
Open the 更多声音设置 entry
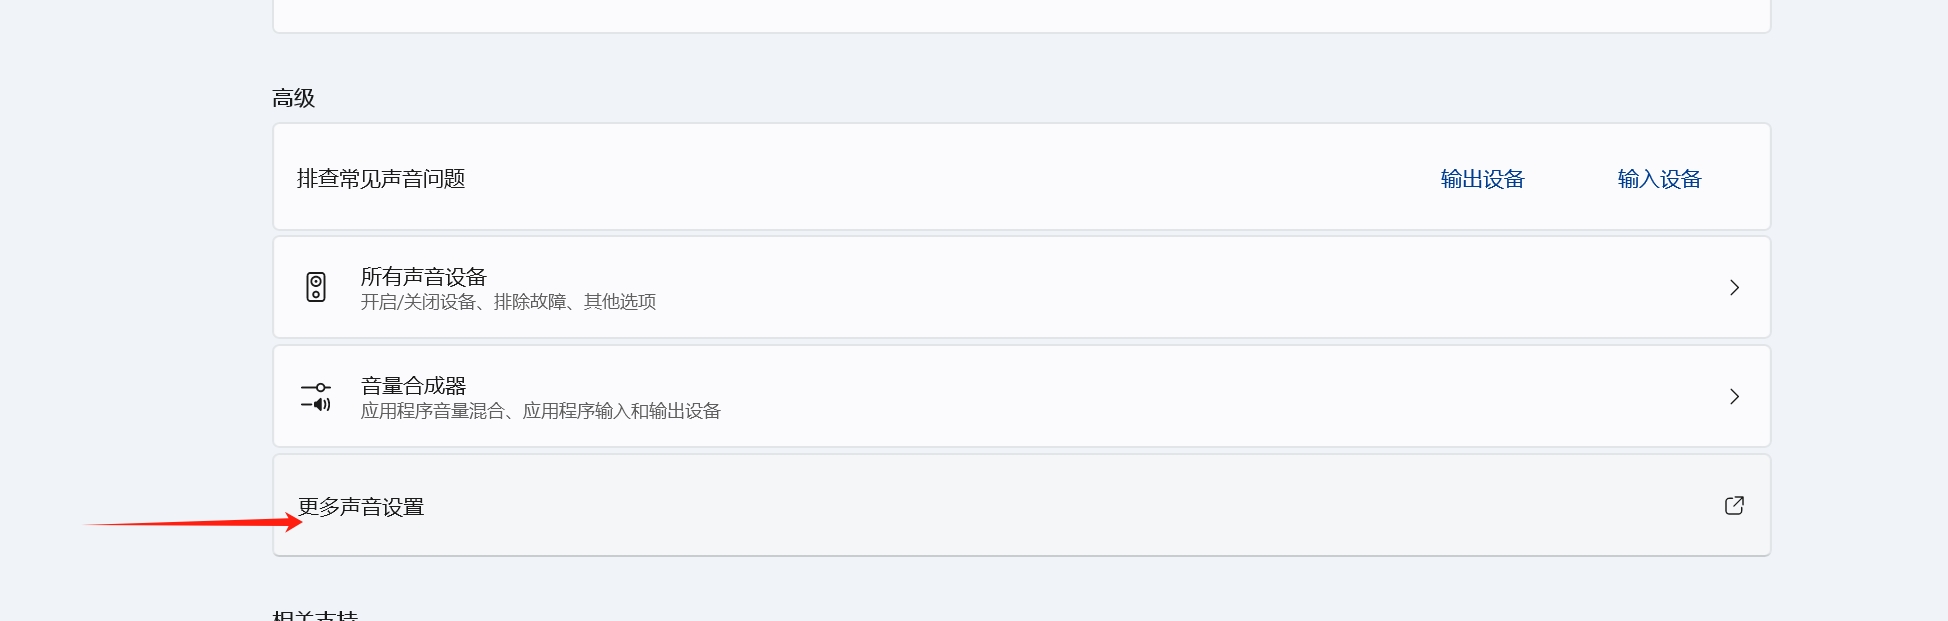(361, 507)
